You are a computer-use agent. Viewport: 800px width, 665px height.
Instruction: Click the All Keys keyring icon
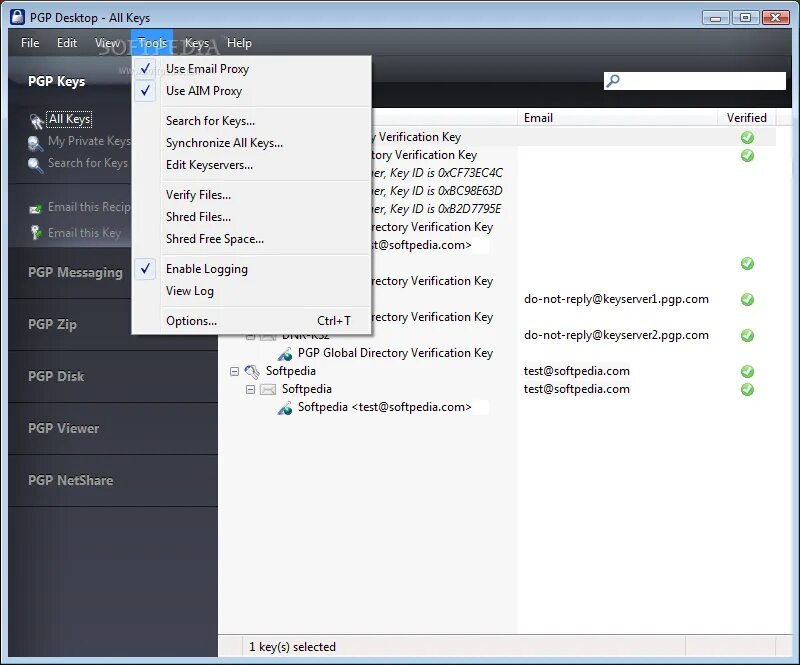pos(36,121)
